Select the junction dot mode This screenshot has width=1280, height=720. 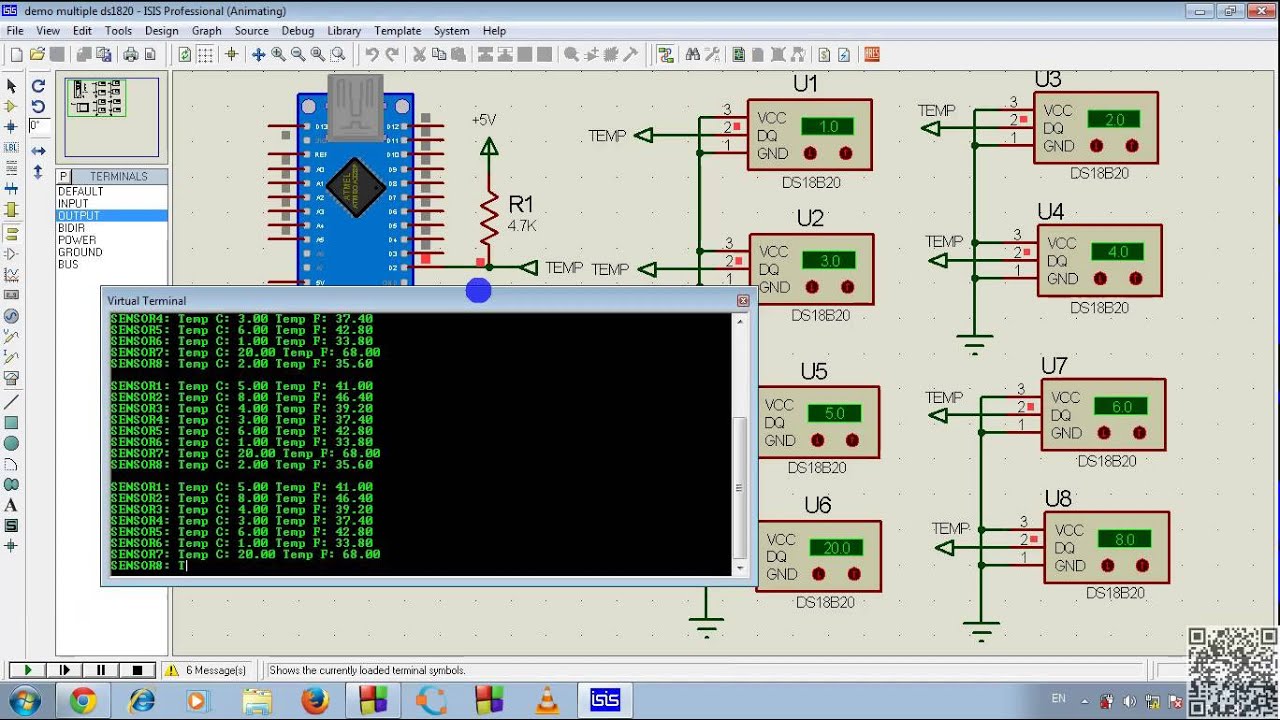12,127
